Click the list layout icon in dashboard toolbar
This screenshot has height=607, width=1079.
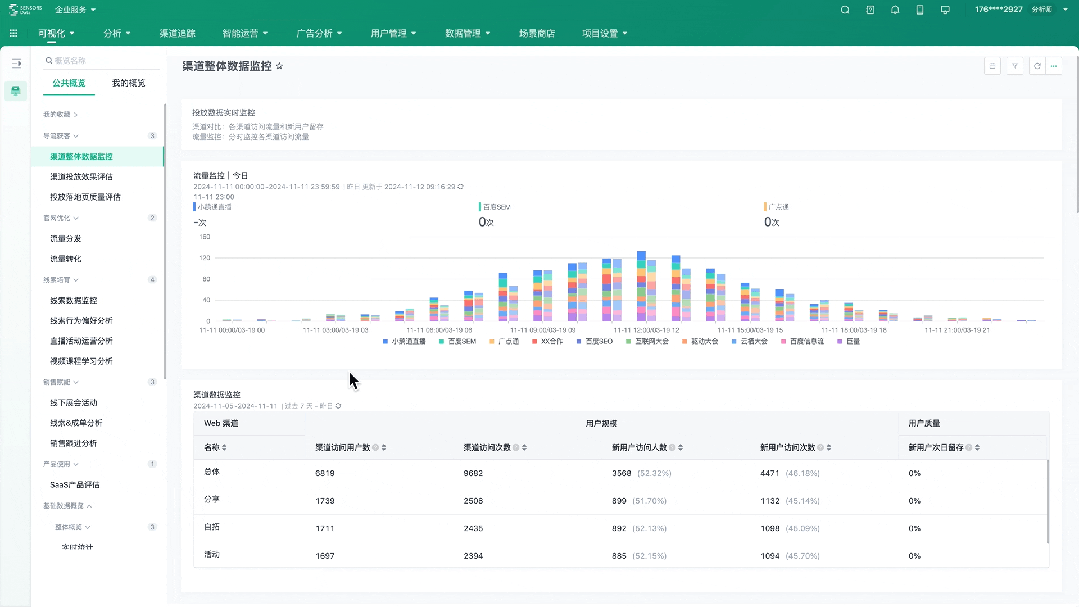[992, 66]
